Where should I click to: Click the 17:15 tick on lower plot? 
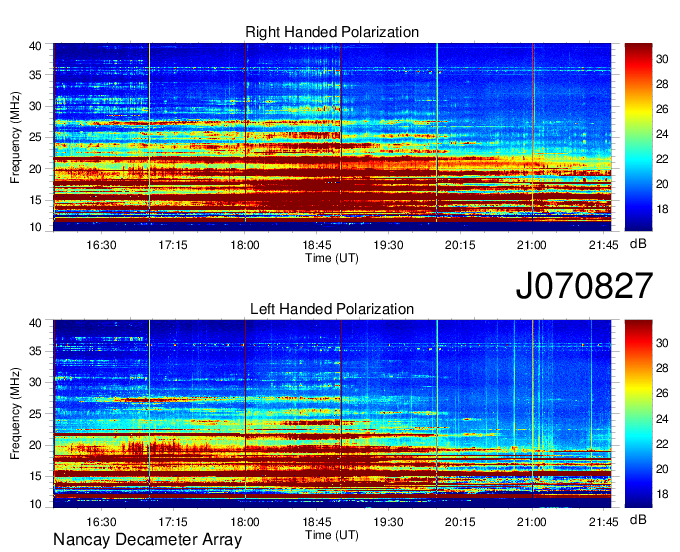173,522
